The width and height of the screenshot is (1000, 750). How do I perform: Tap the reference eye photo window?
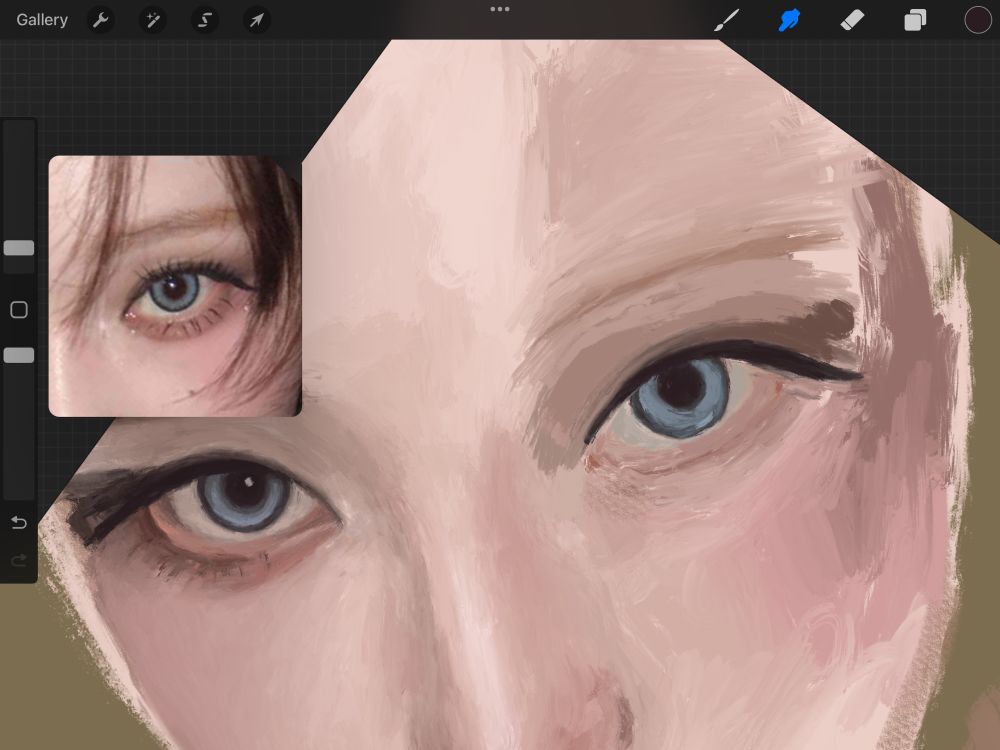tap(175, 286)
